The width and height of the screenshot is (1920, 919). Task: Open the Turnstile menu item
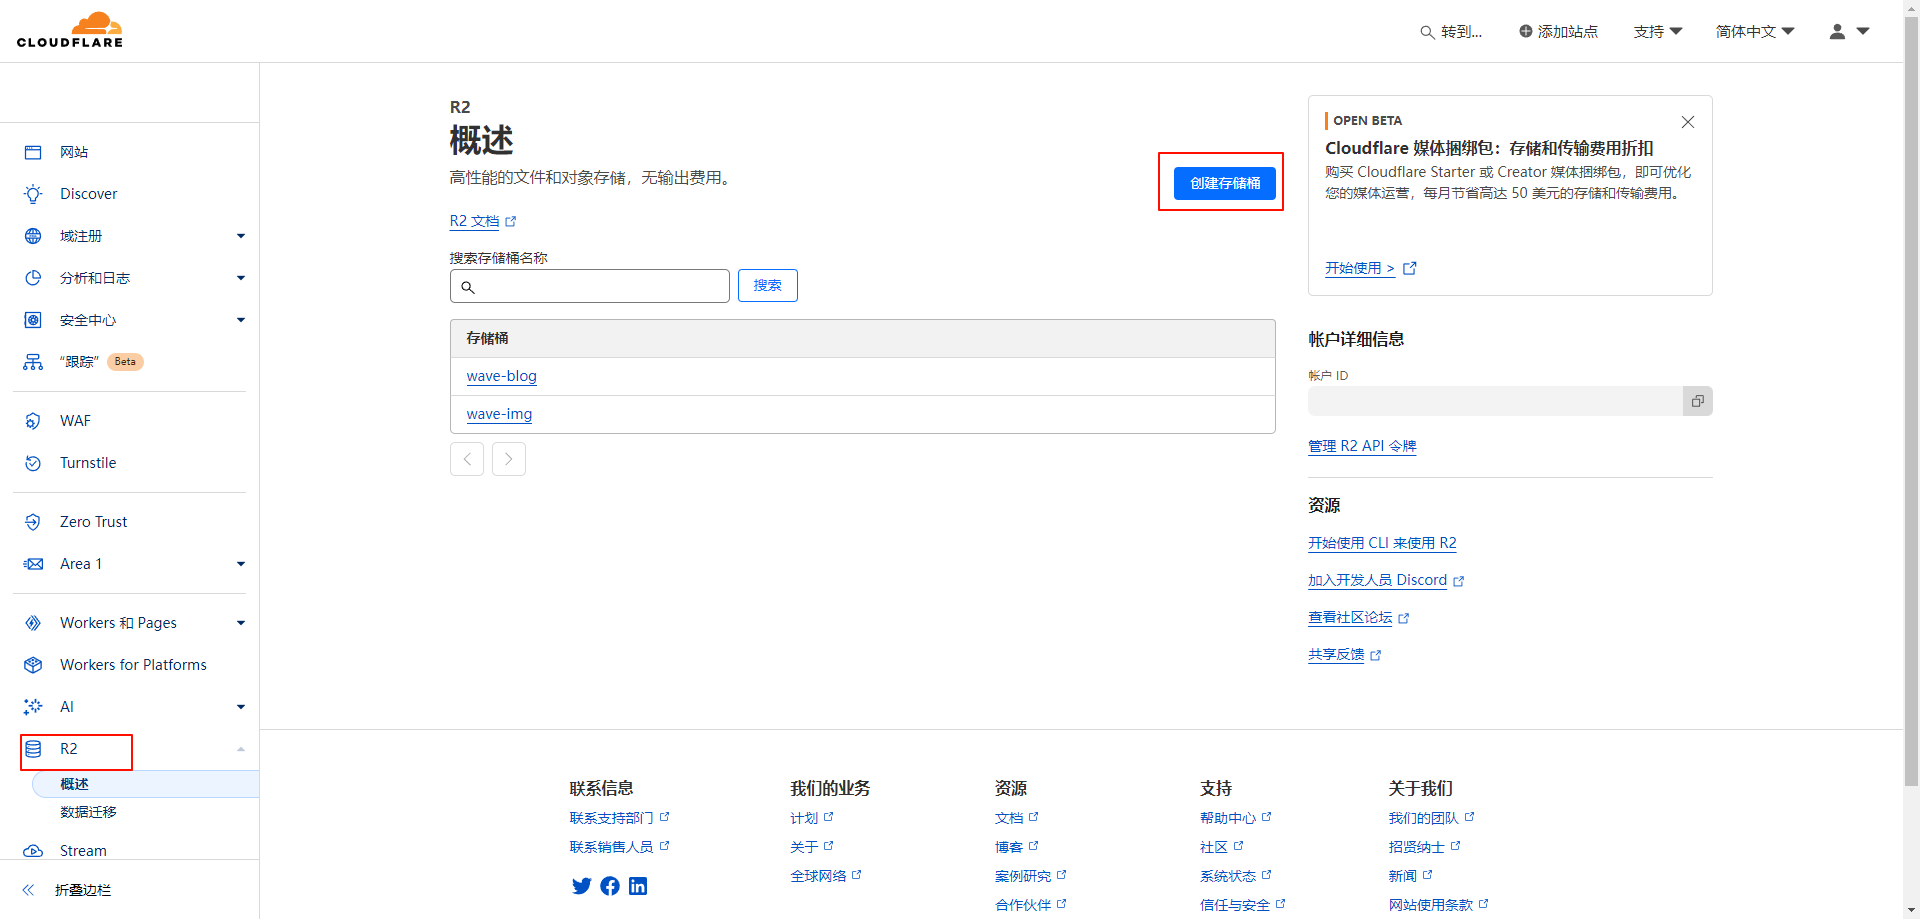click(88, 463)
